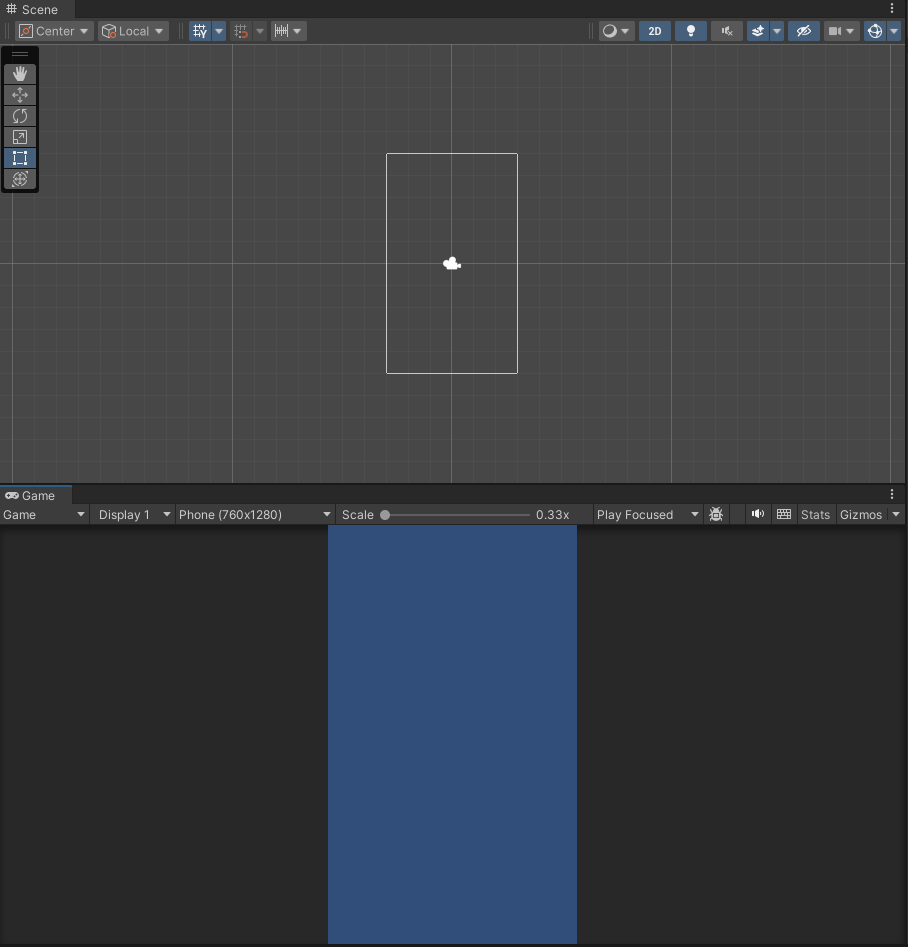Select the Hand view tool
Viewport: 908px width, 947px height.
20,74
